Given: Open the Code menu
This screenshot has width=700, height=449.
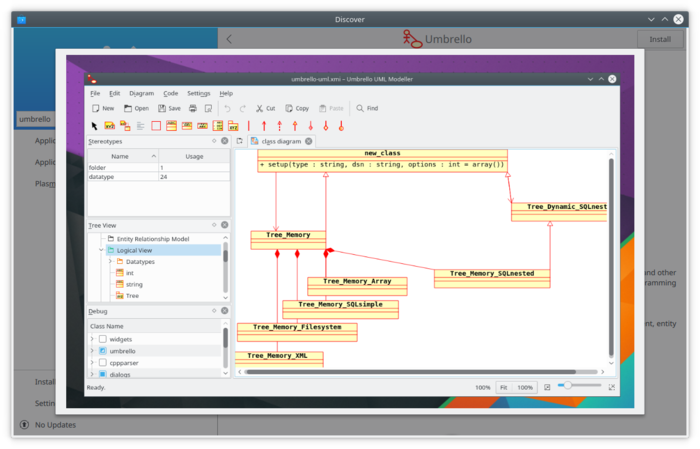Looking at the screenshot, I should coord(171,93).
